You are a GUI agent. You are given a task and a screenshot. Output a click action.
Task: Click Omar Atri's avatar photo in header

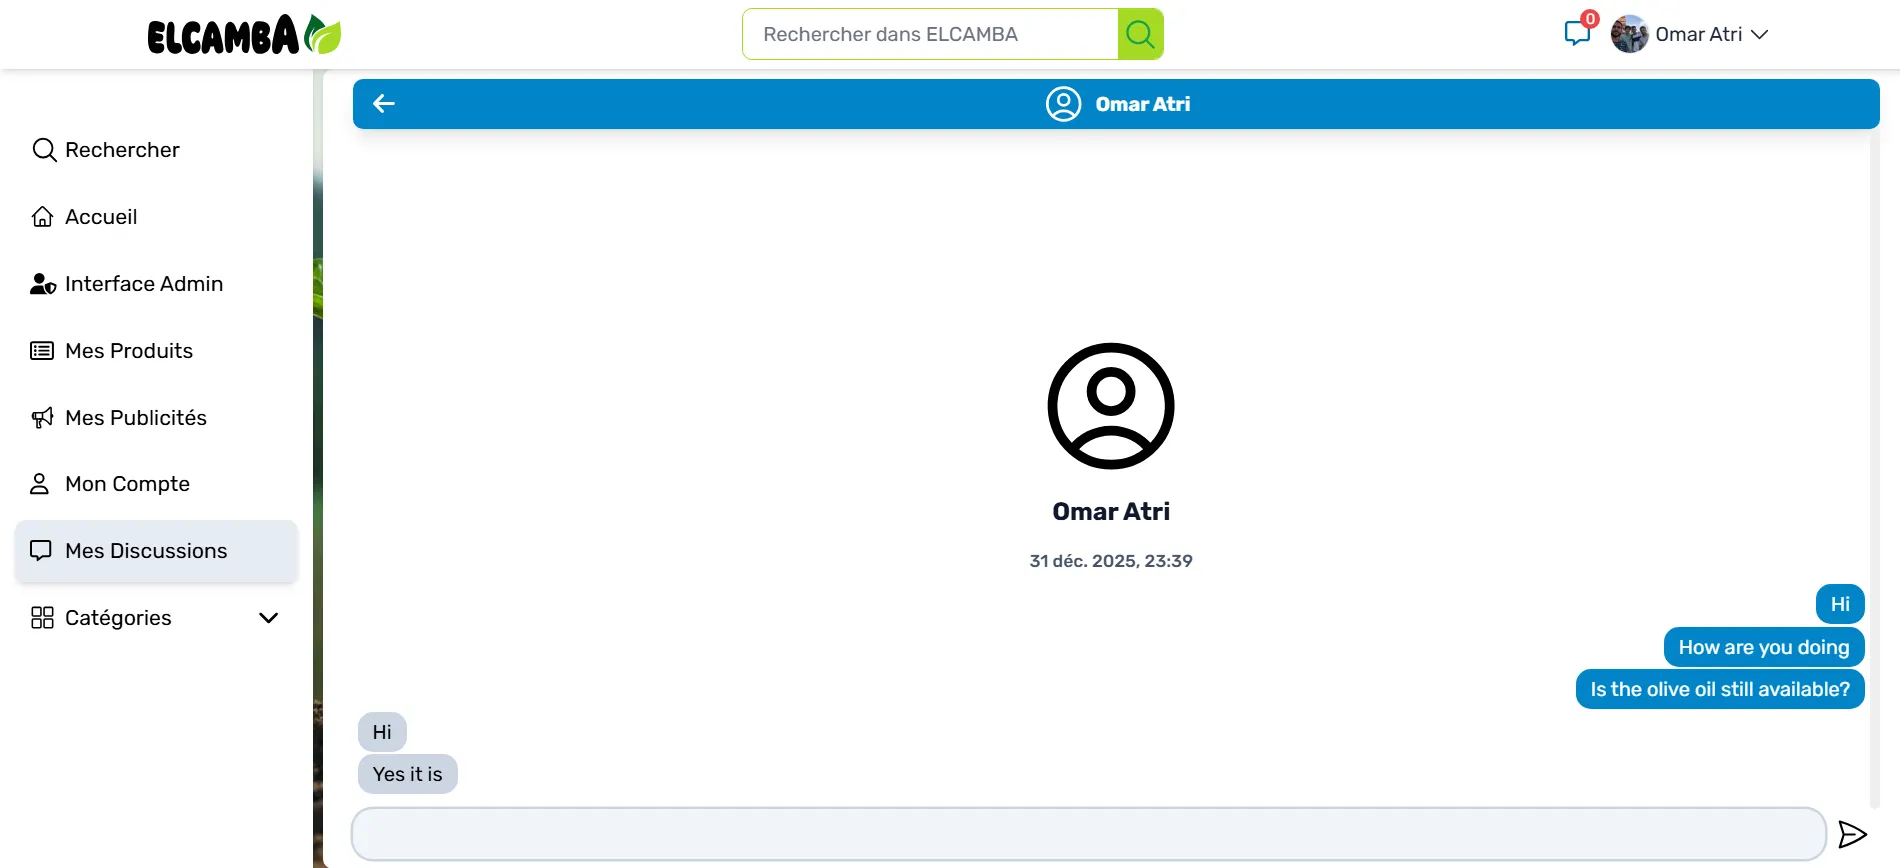tap(1629, 34)
